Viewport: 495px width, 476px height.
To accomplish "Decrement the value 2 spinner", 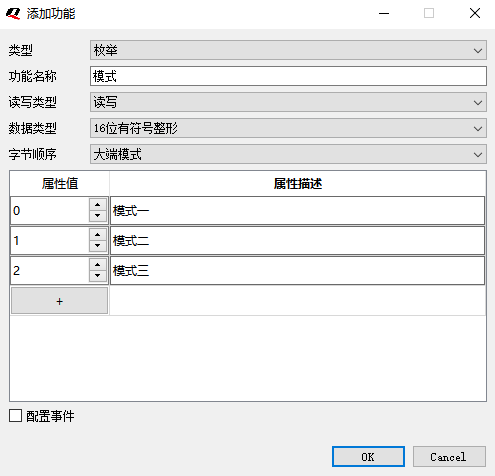I will pos(98,276).
